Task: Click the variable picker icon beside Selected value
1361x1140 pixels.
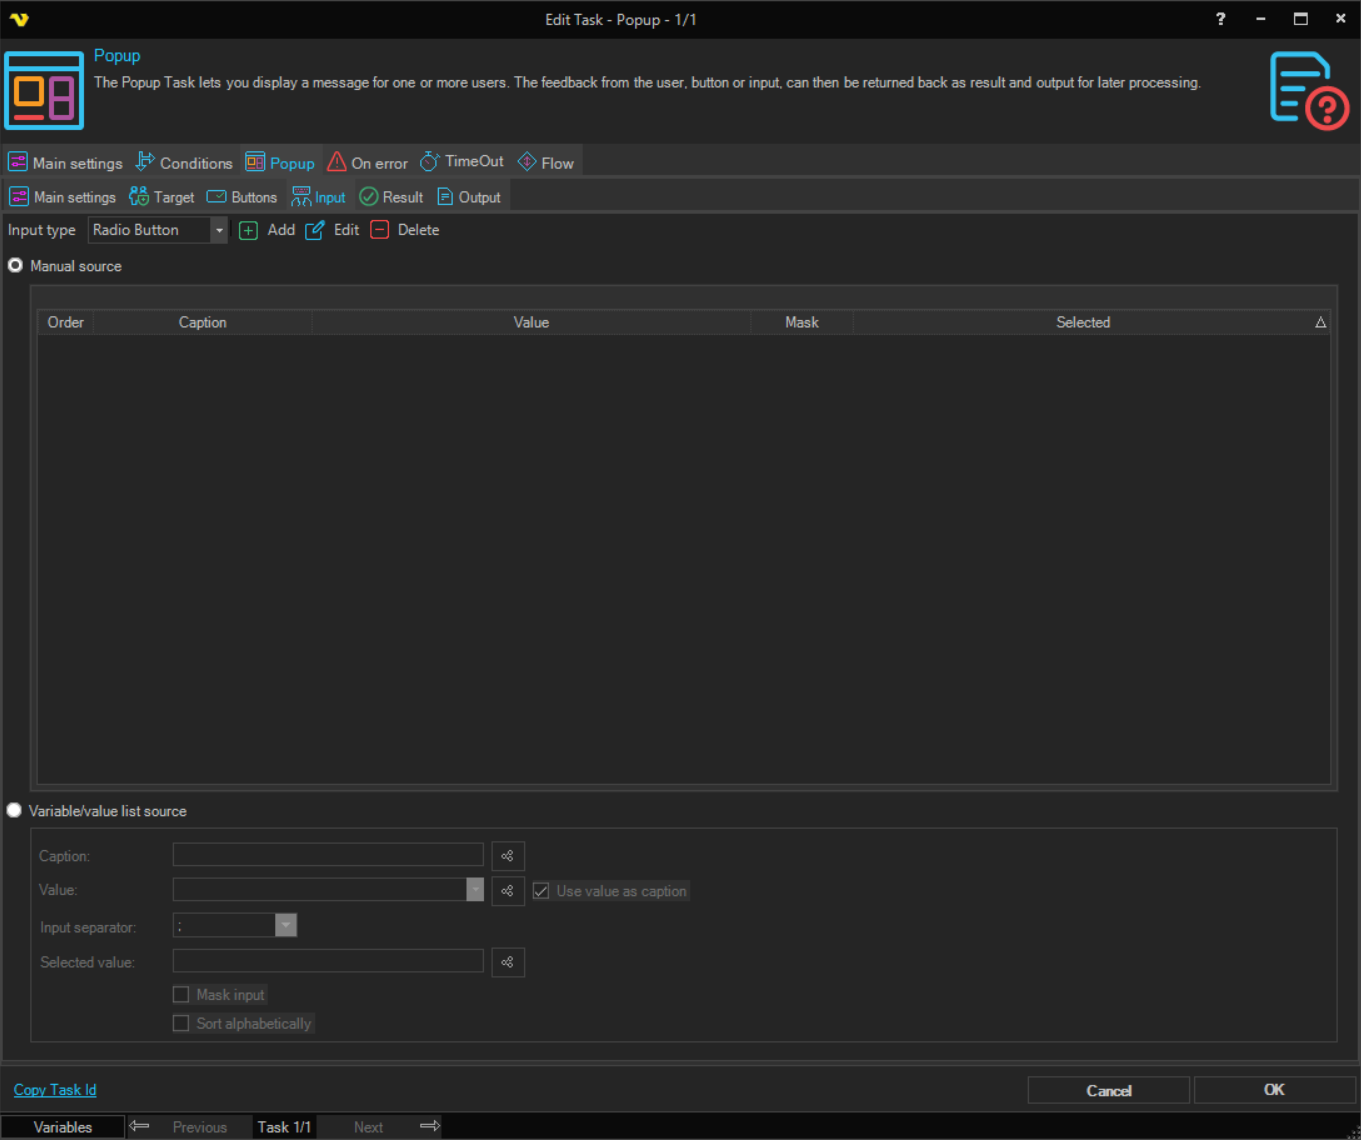Action: pos(508,962)
